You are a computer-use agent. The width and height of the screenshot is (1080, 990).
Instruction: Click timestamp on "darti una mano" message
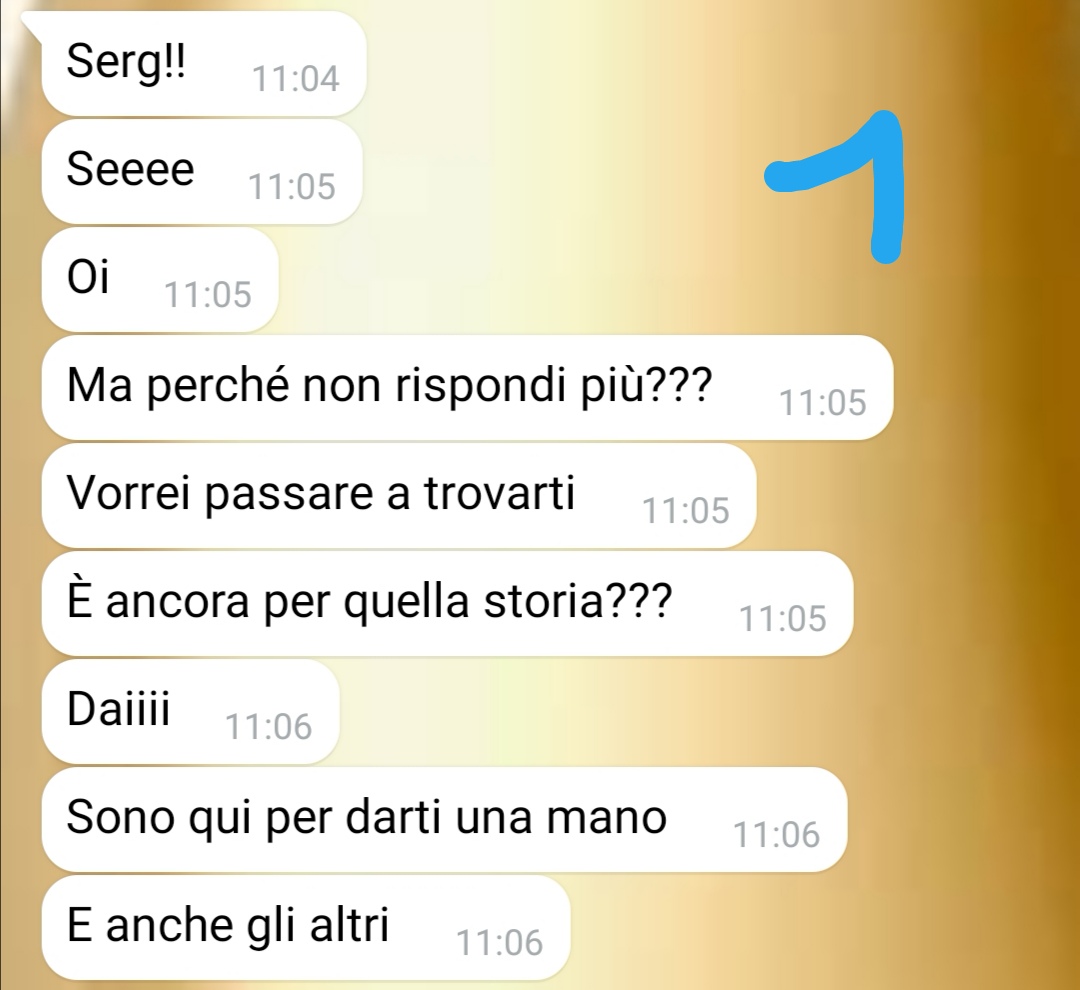click(776, 835)
